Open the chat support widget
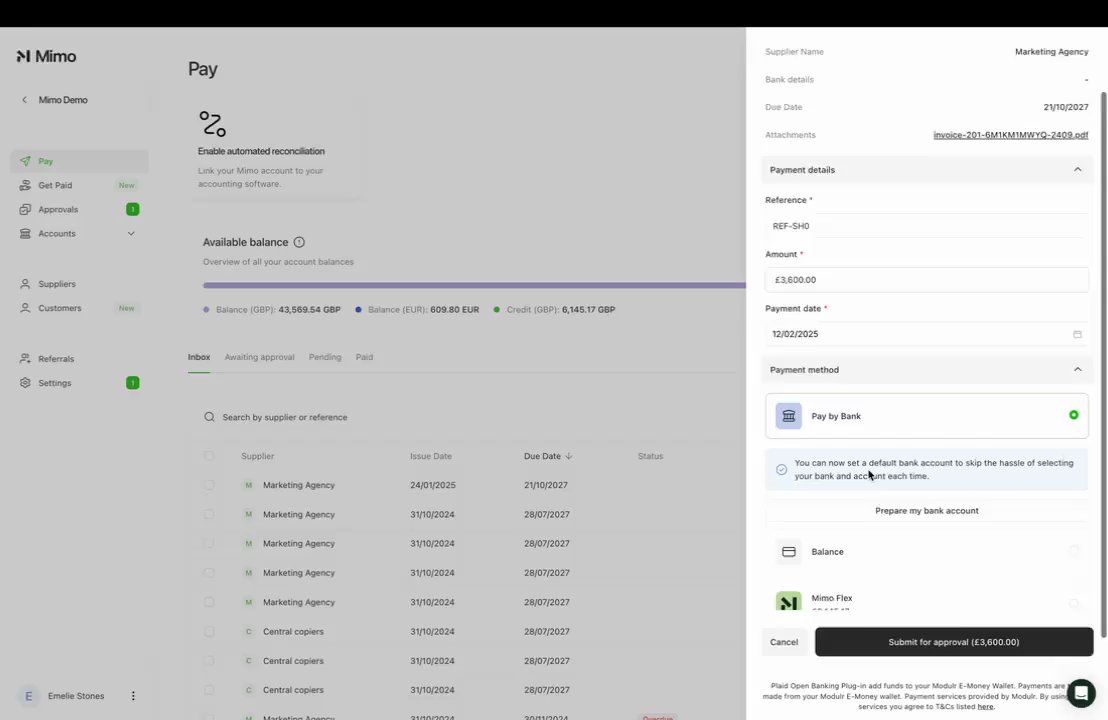Viewport: 1108px width, 720px height. [x=1081, y=693]
